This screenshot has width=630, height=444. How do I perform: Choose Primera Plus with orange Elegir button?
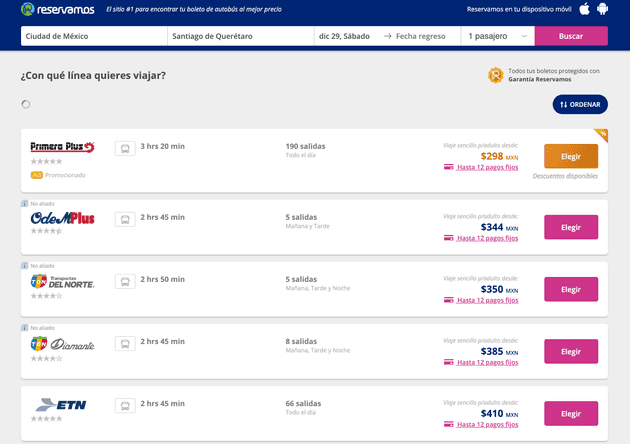point(571,156)
